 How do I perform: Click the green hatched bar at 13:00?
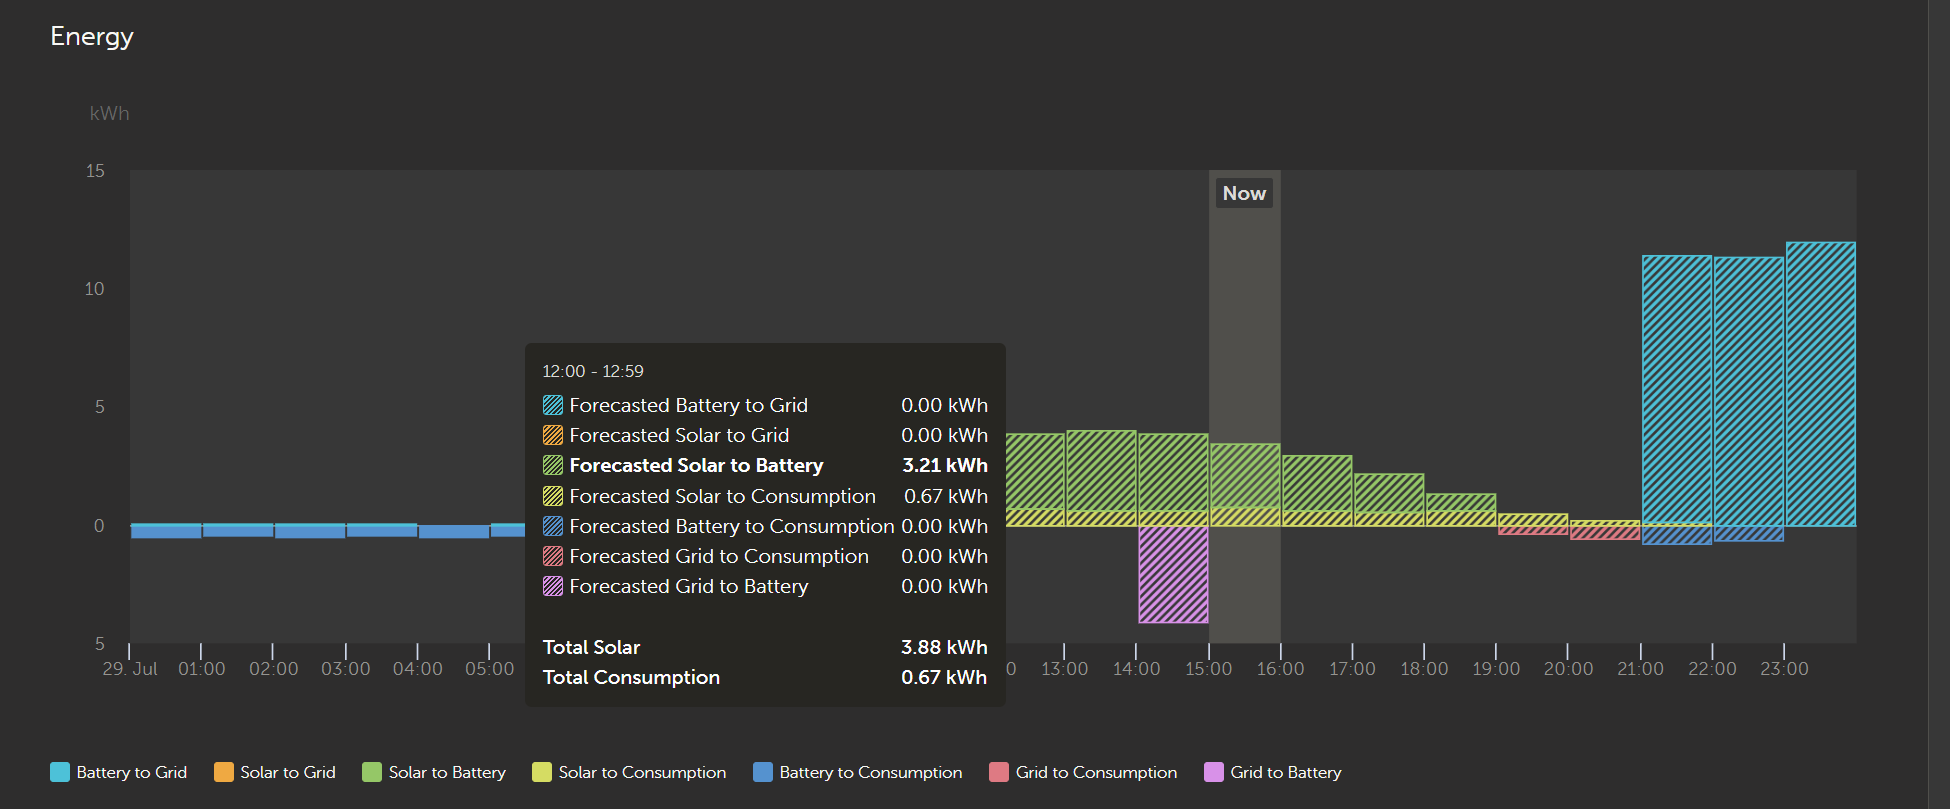tap(1101, 470)
